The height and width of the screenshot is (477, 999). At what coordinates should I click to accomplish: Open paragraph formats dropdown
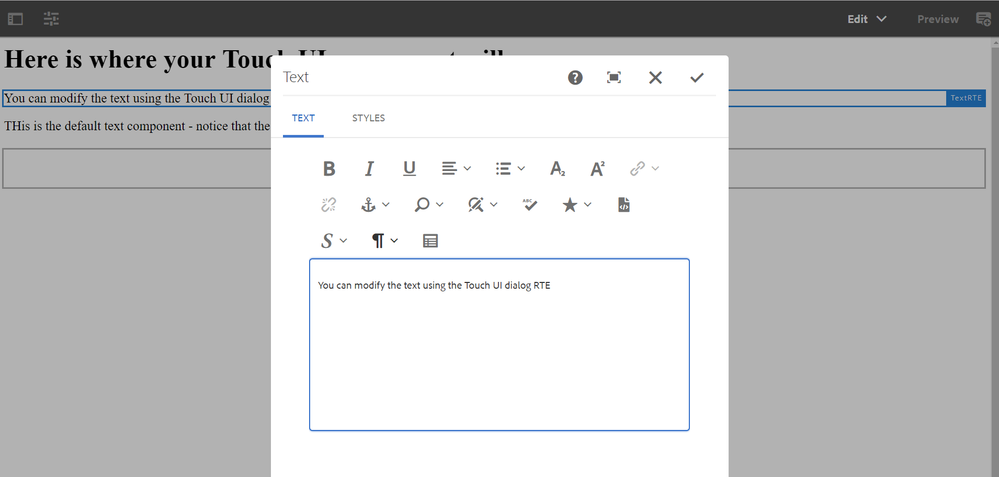click(385, 241)
